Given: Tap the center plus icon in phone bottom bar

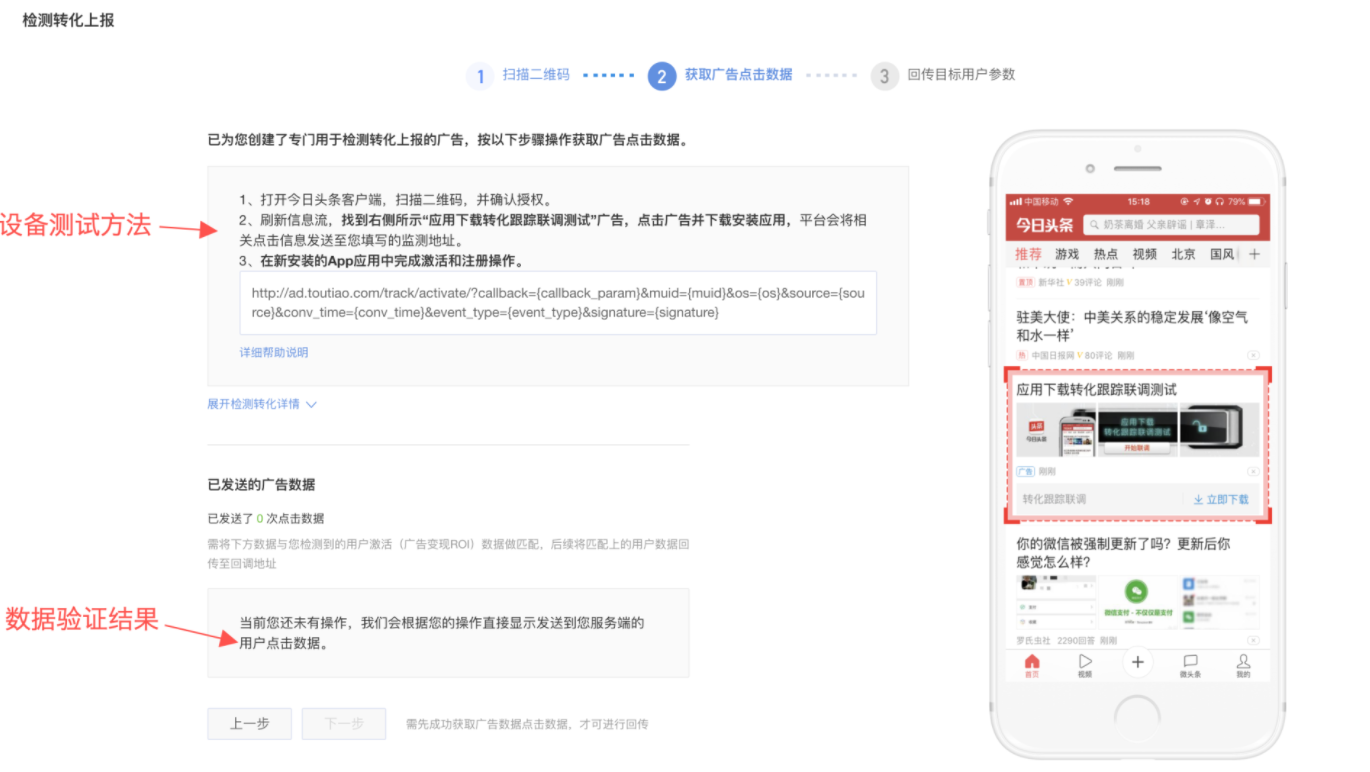Looking at the screenshot, I should [x=1137, y=662].
